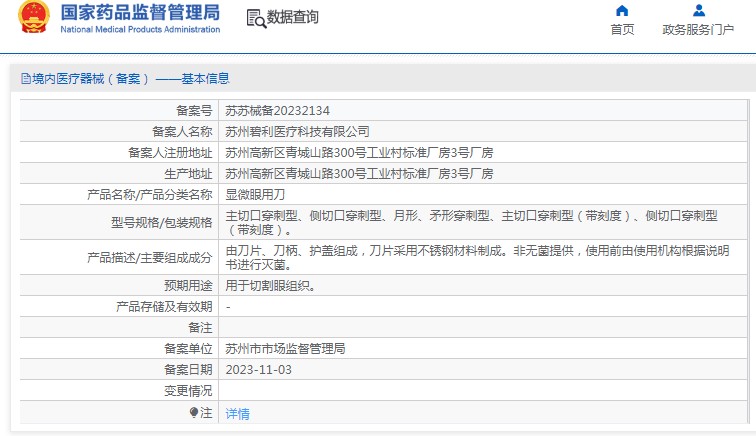Click intended use text 用于切割眼组织
This screenshot has height=436, width=756.
[270, 285]
